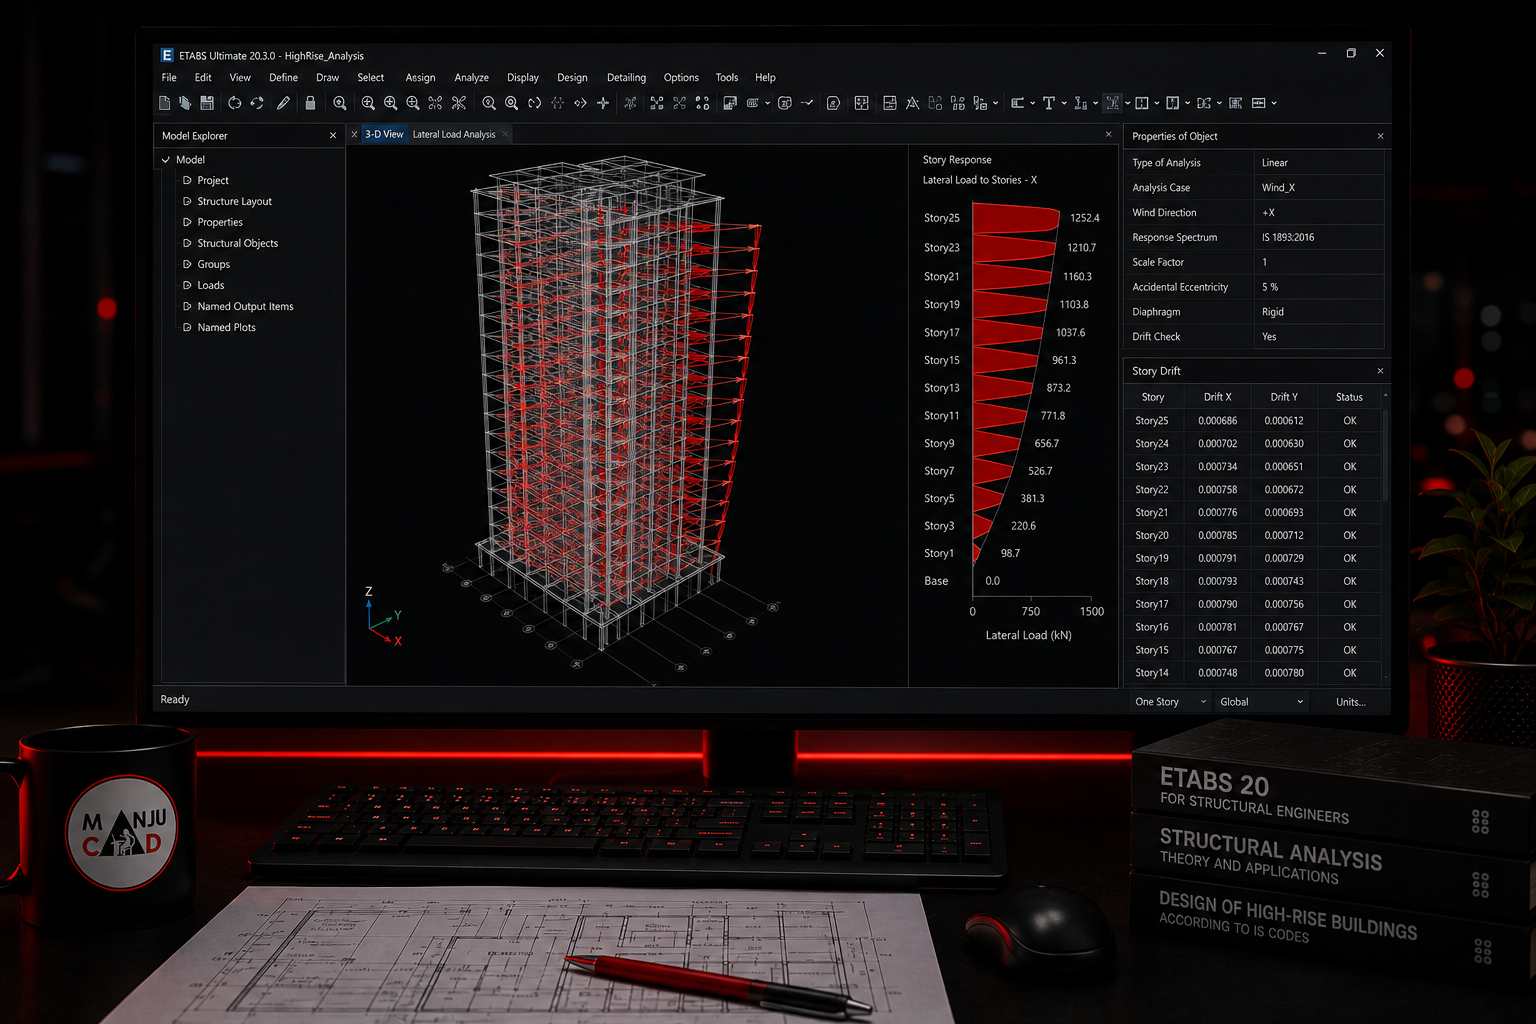Open the Analyze menu
1536x1024 pixels.
point(471,77)
